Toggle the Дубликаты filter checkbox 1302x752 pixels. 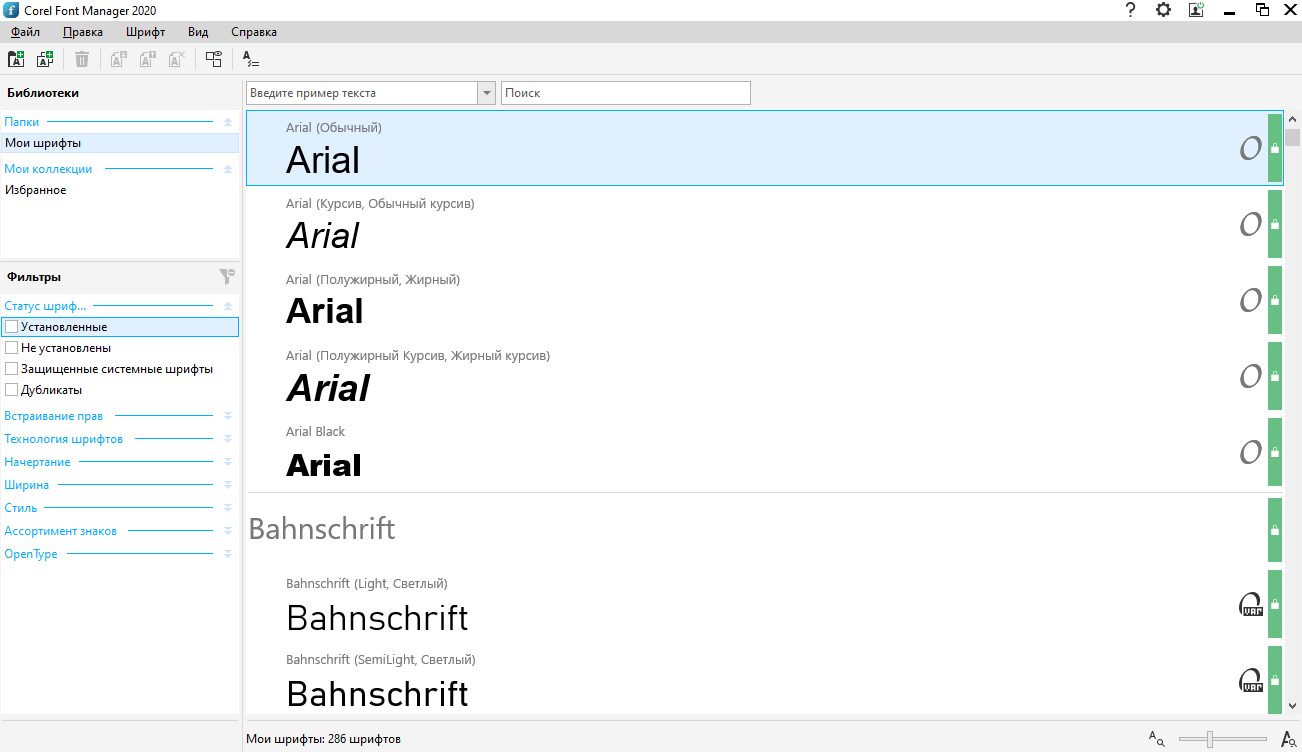(12, 390)
